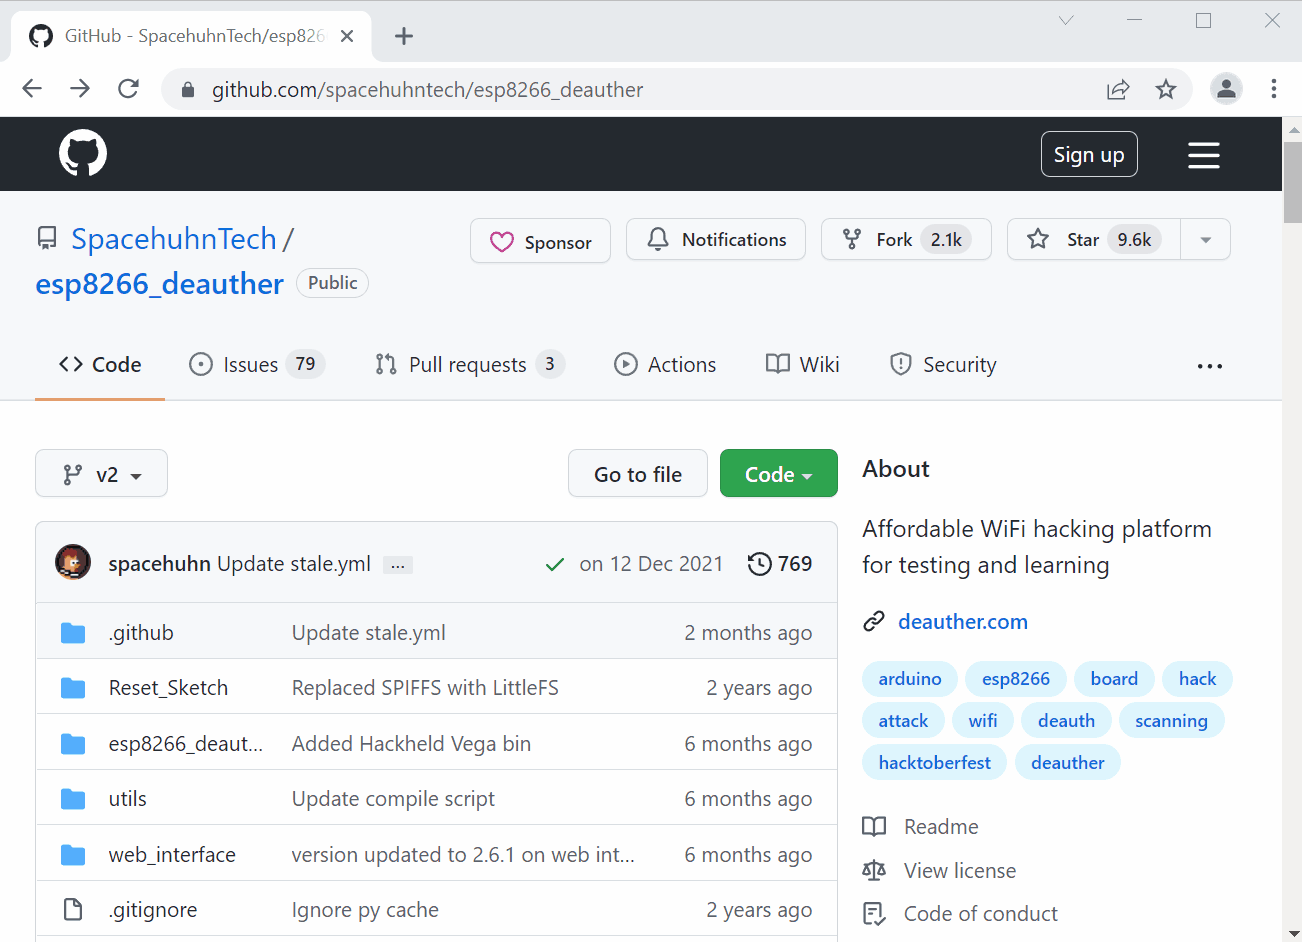This screenshot has width=1302, height=942.
Task: View the 769 commits history
Action: click(780, 564)
